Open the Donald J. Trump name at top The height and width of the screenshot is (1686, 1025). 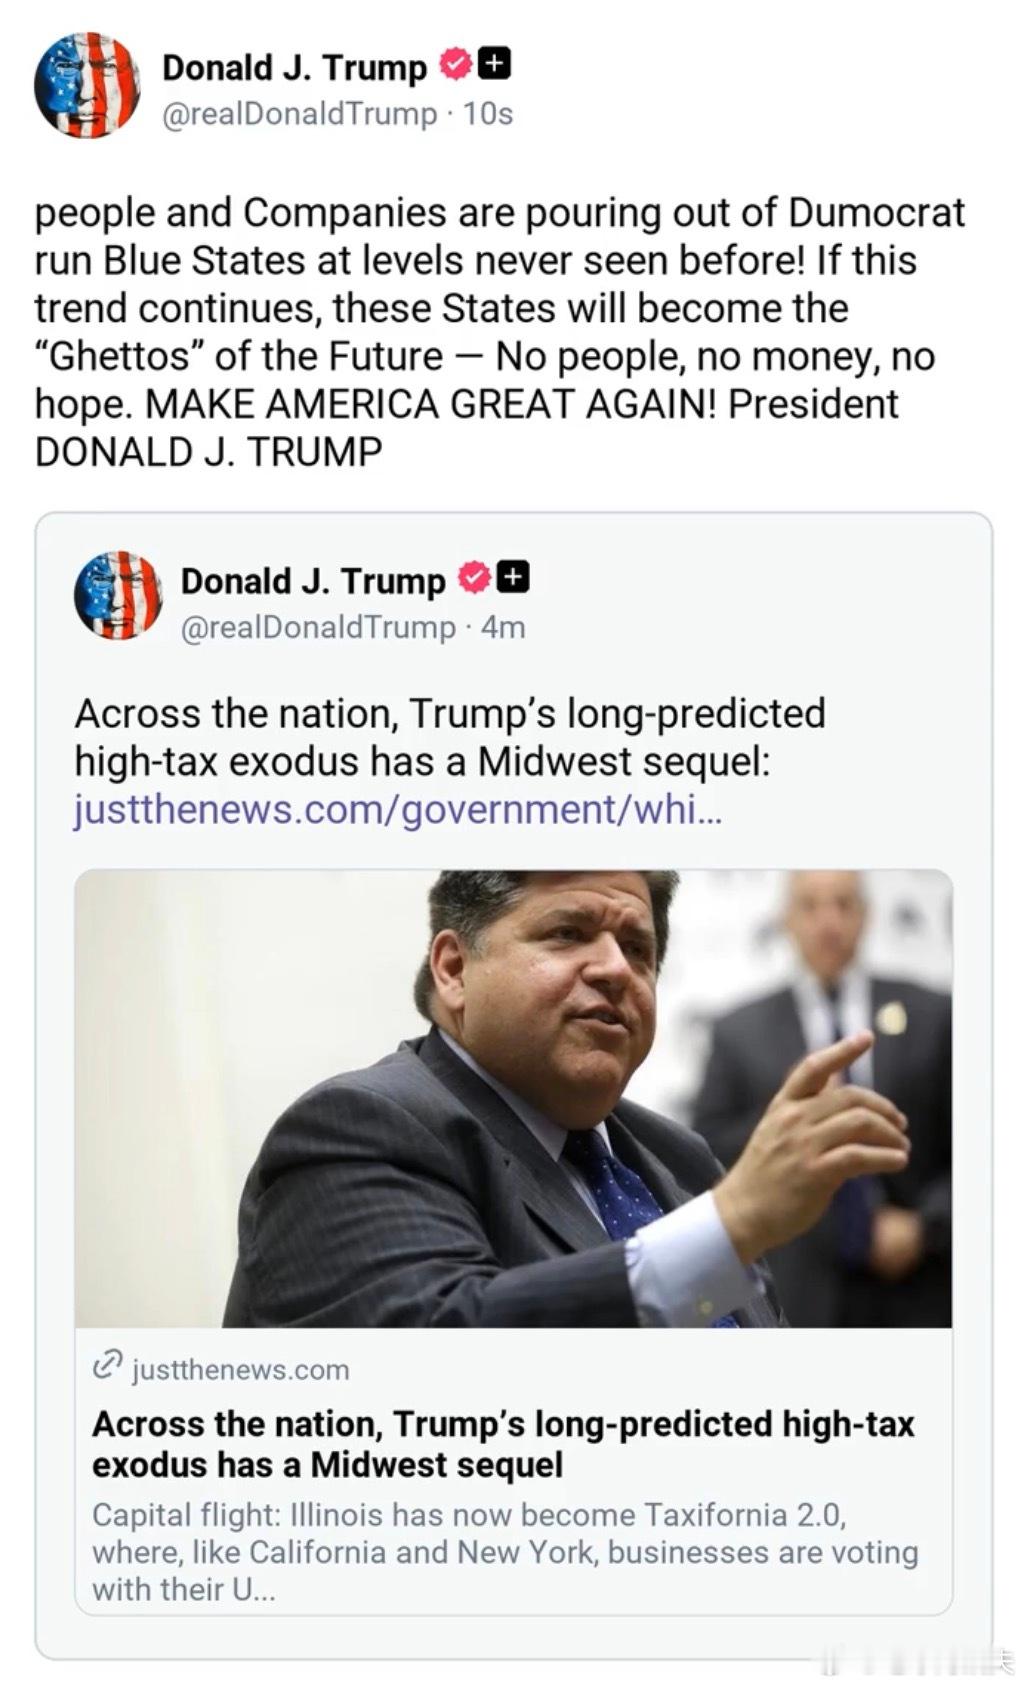[x=294, y=67]
